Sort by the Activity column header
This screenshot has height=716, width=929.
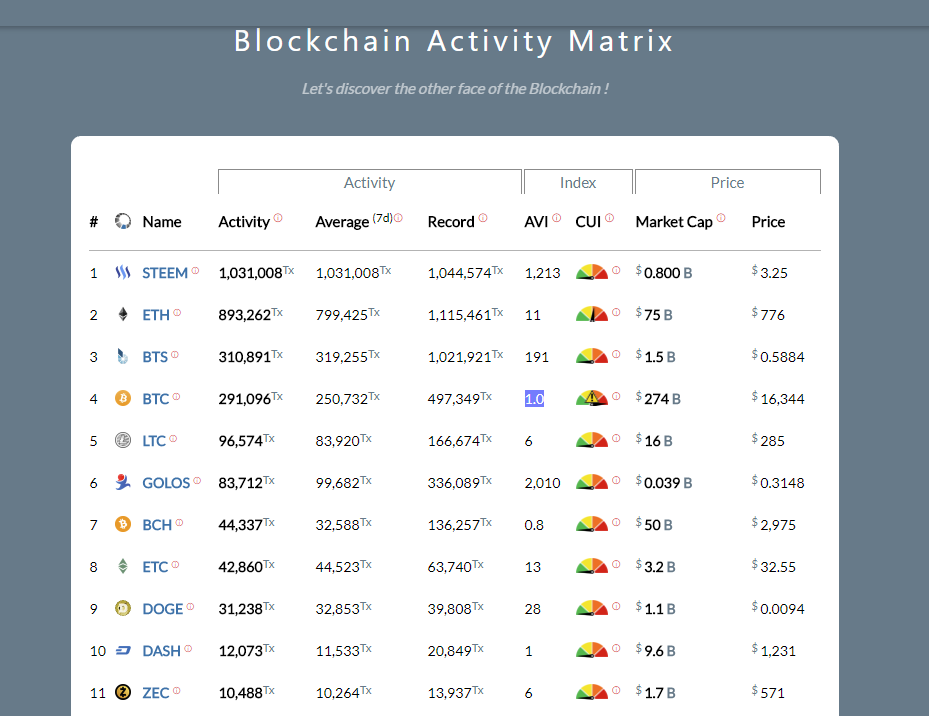244,222
